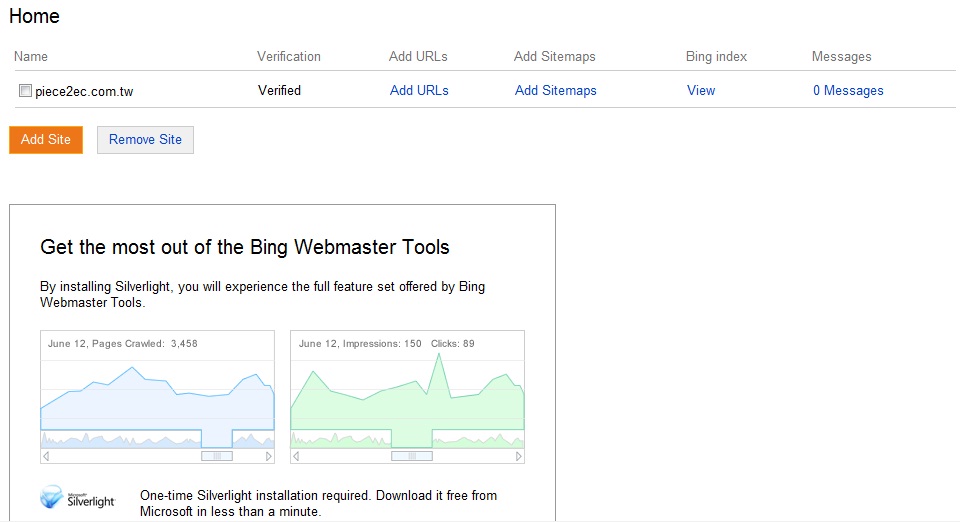Click the 'June 12, Impressions: 150' label

(x=360, y=343)
